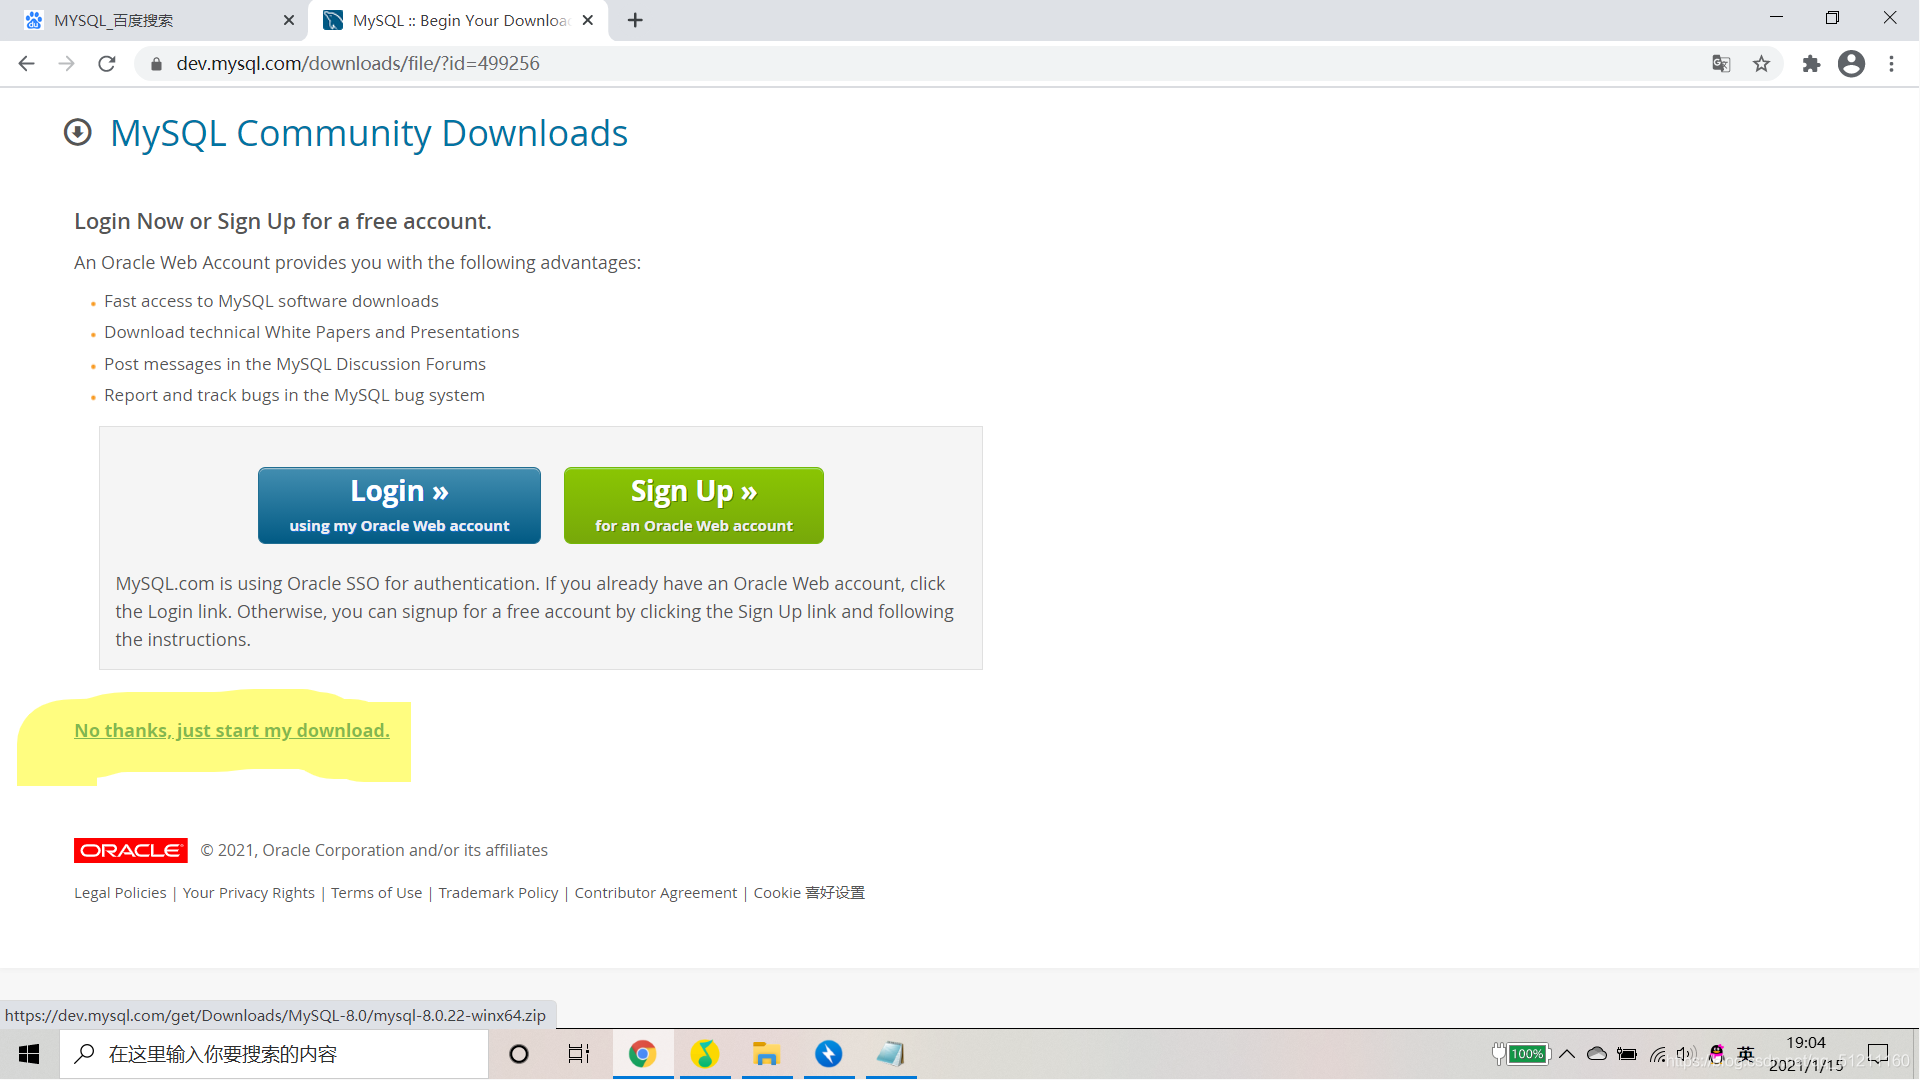The image size is (1920, 1080).
Task: Click the browser translate icon
Action: [x=1722, y=63]
